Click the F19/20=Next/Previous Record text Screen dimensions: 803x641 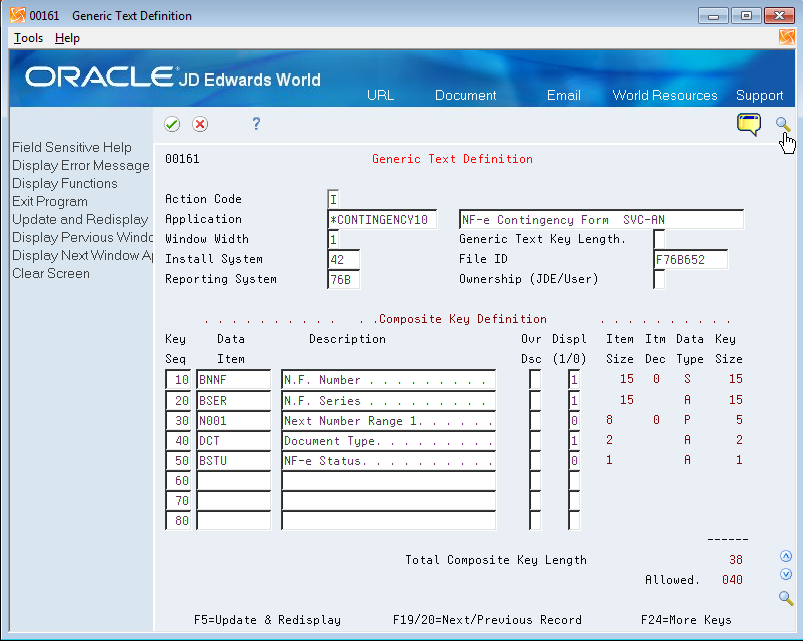(x=487, y=620)
